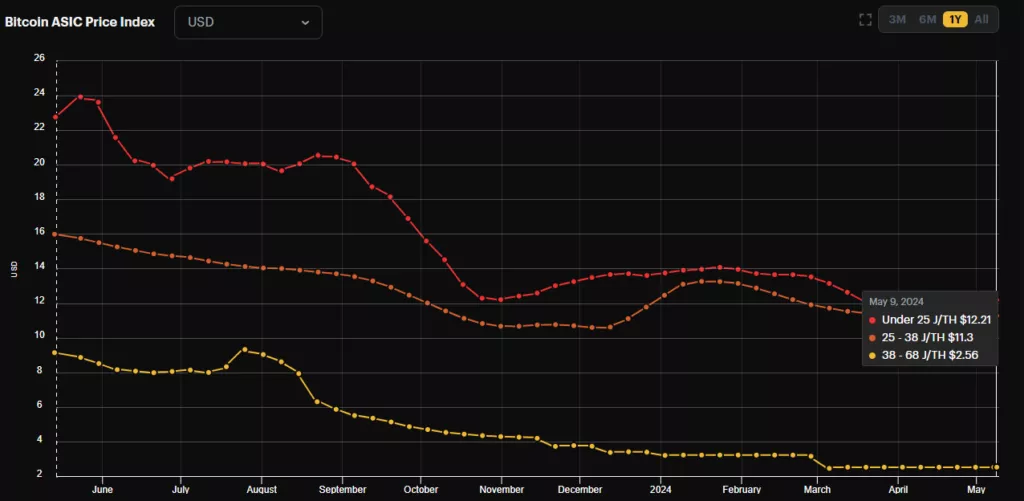Click the May 9, 2024 tooltip date

[895, 302]
